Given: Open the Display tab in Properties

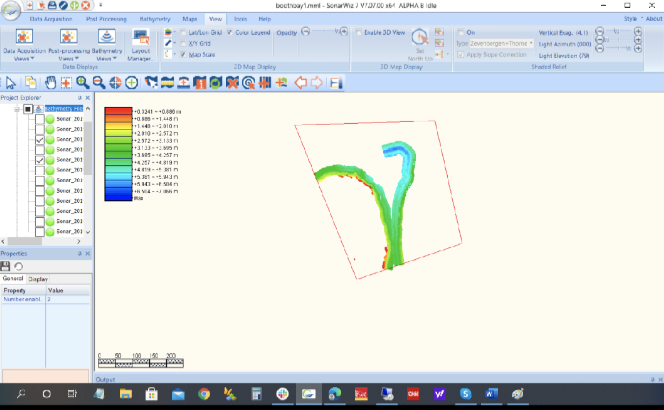Looking at the screenshot, I should [x=38, y=279].
